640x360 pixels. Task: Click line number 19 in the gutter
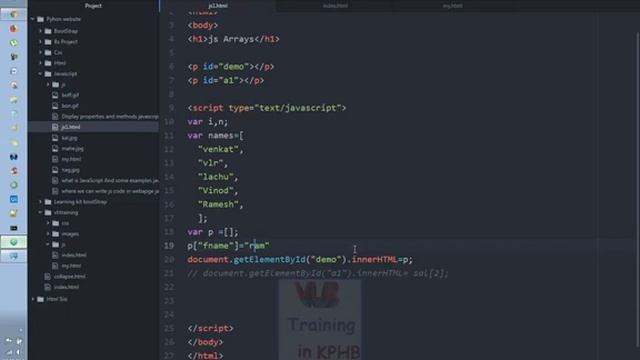pos(169,246)
